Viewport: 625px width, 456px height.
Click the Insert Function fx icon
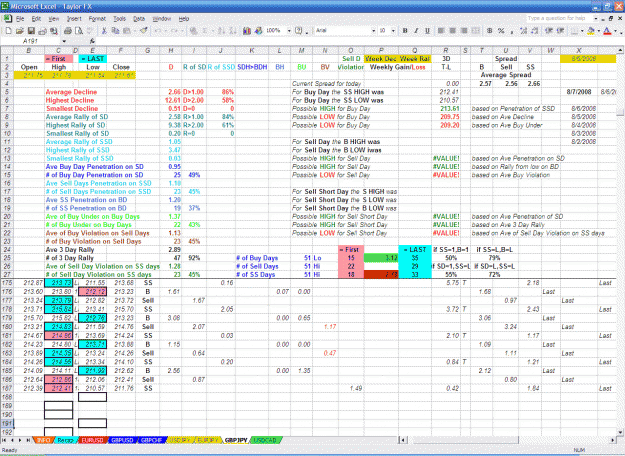click(92, 41)
